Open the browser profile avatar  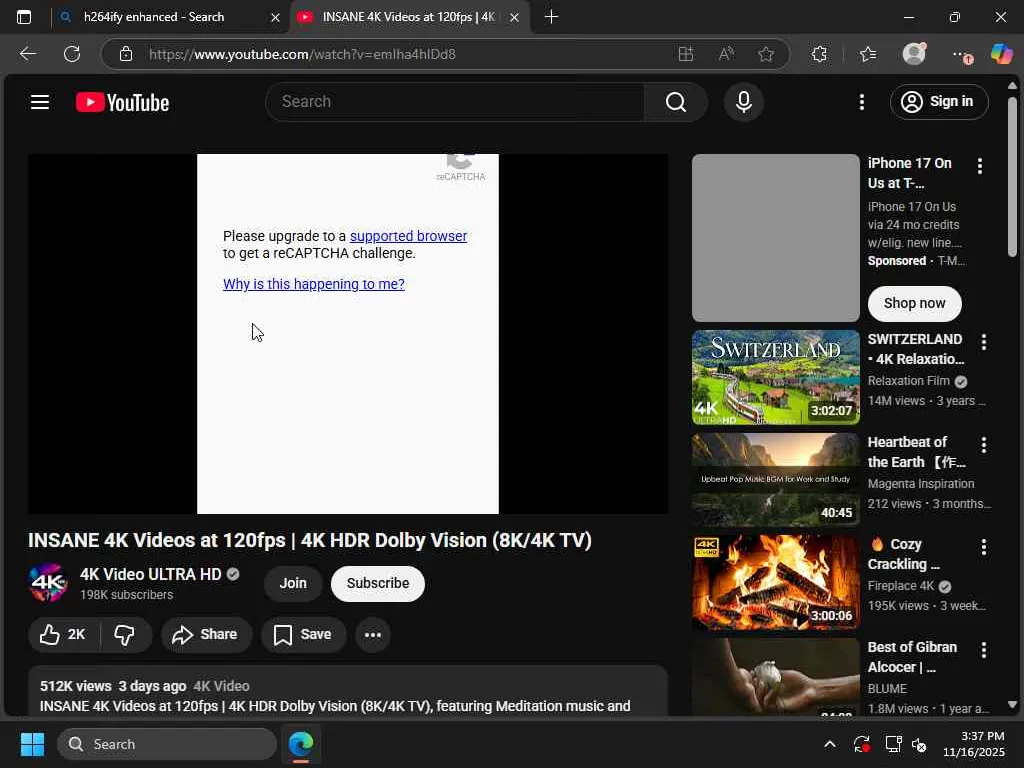click(914, 54)
